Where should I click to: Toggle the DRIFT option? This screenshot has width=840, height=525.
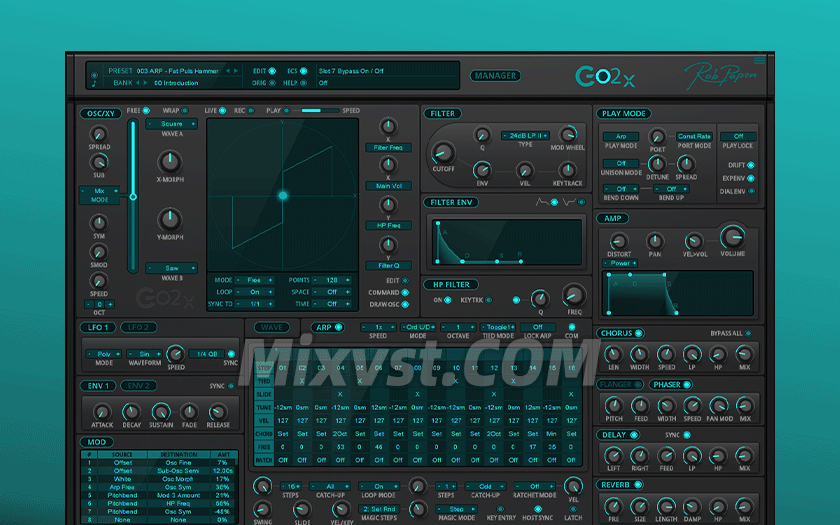tap(751, 165)
